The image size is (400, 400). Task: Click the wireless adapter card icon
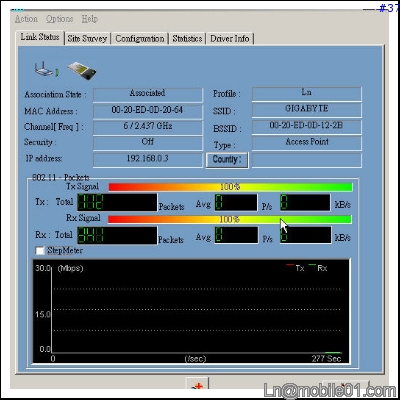tap(82, 71)
